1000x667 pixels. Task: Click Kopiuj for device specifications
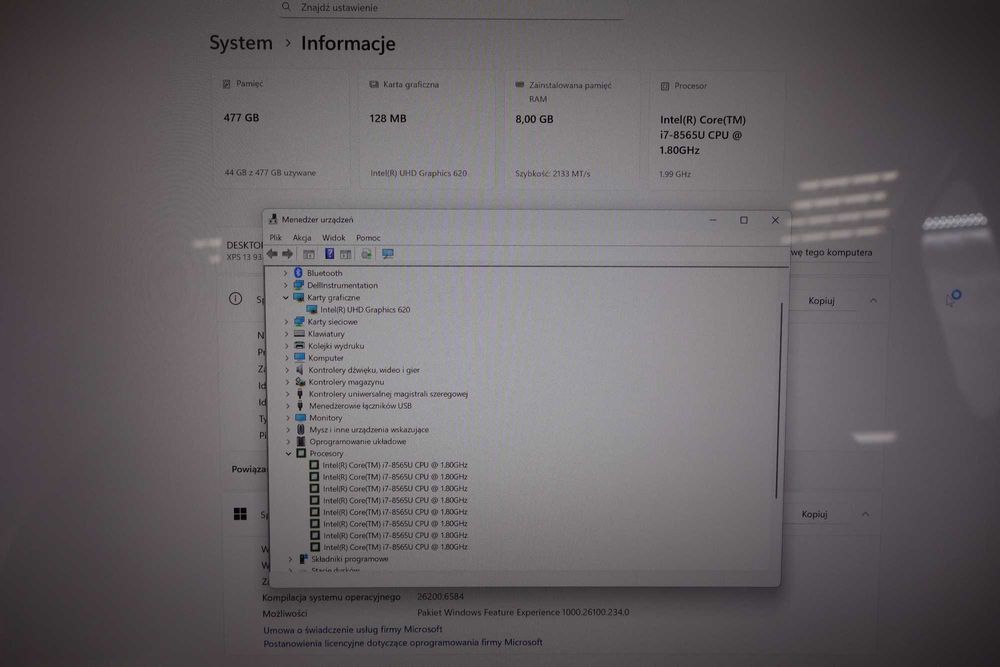click(821, 300)
